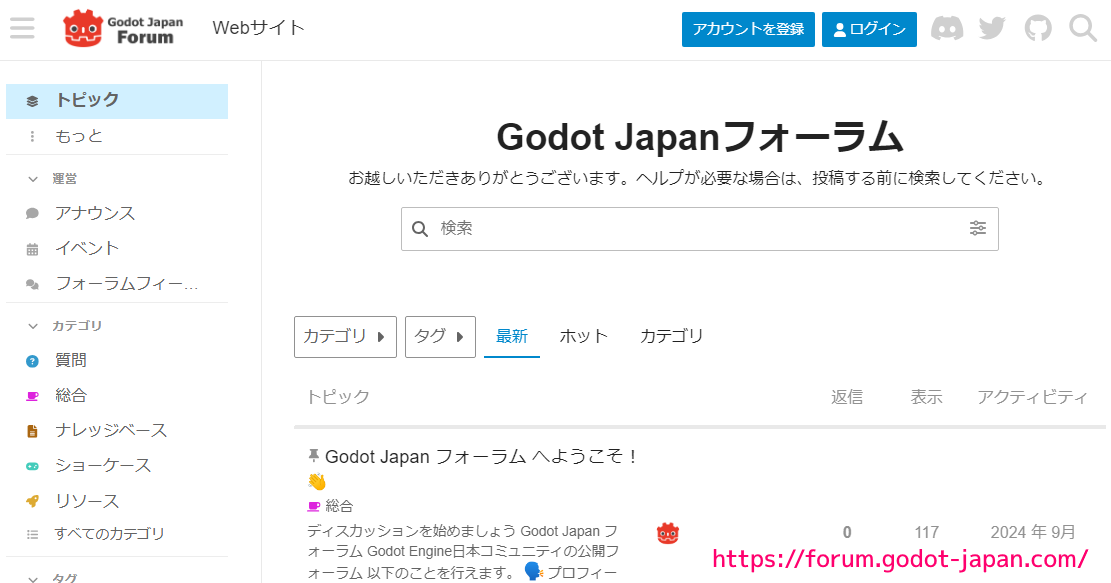The height and width of the screenshot is (583, 1111).
Task: Open topic Godot Japan フォーラム へようこそ！
Action: click(x=481, y=457)
